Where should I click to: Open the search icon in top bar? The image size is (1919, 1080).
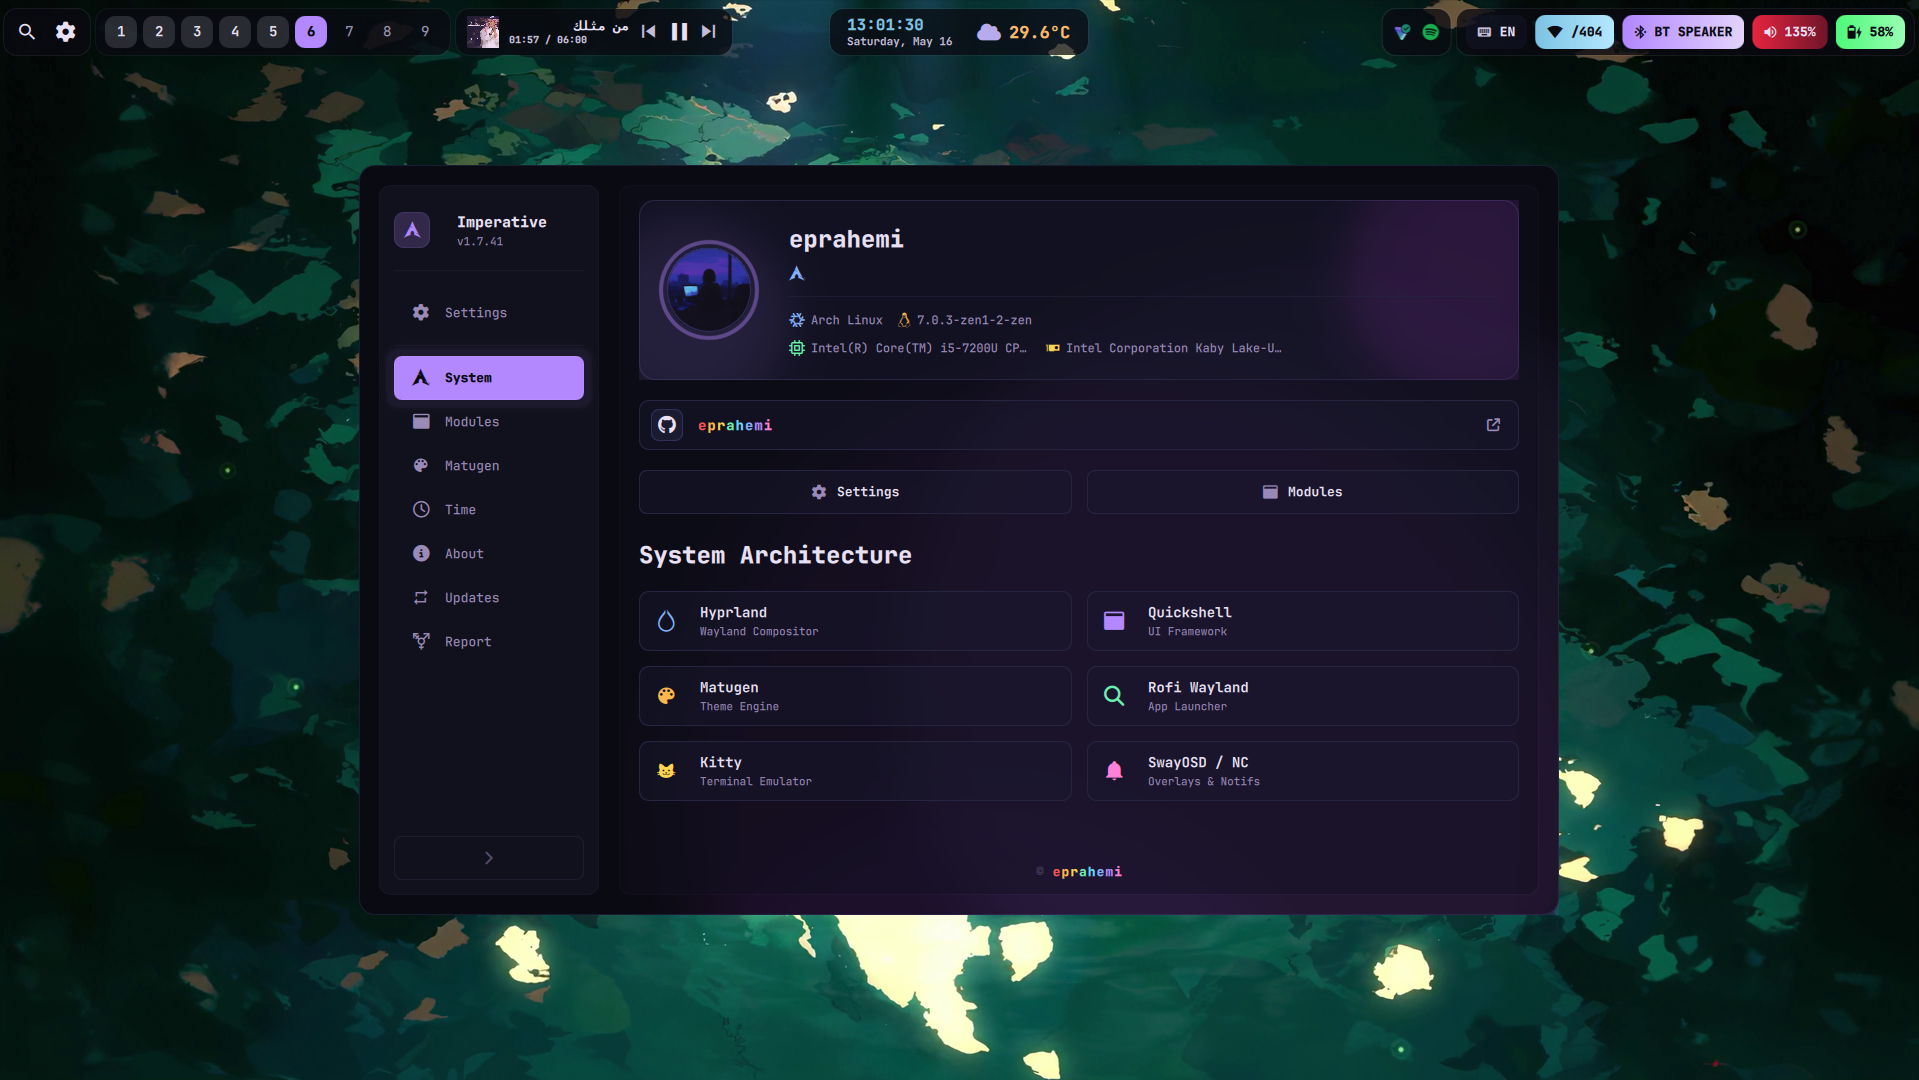(27, 32)
